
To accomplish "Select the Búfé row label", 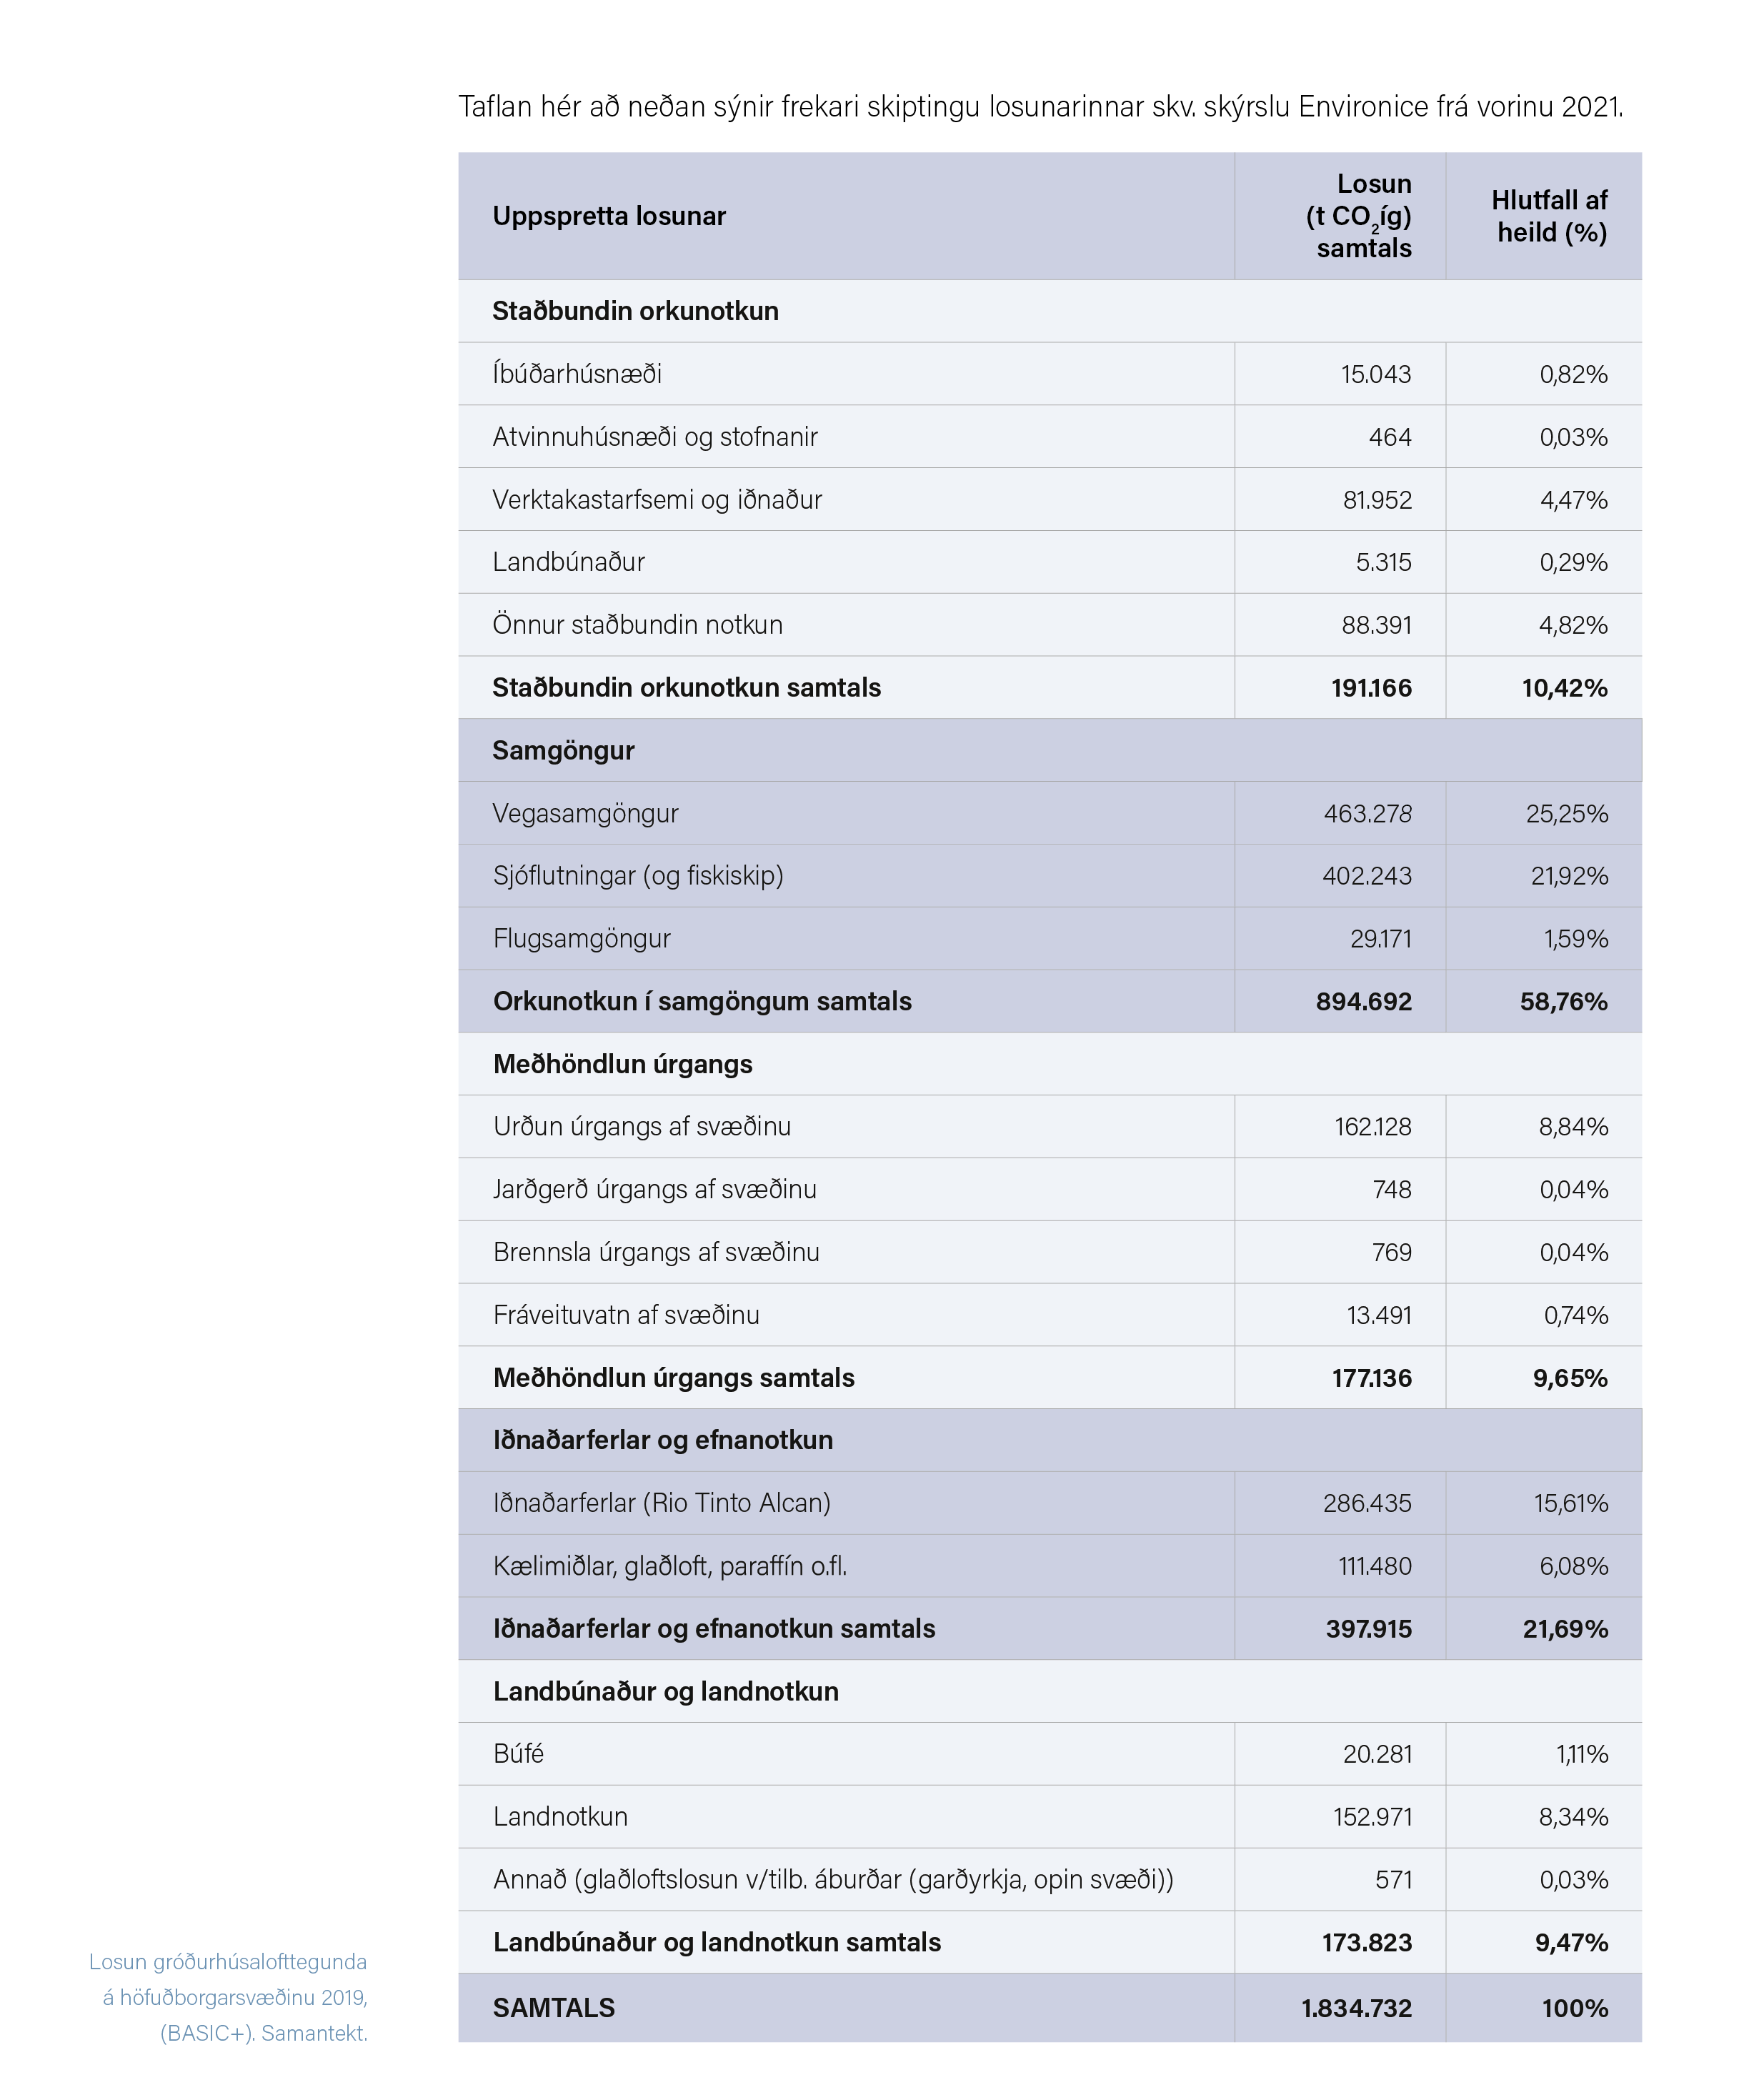I will pyautogui.click(x=518, y=1754).
